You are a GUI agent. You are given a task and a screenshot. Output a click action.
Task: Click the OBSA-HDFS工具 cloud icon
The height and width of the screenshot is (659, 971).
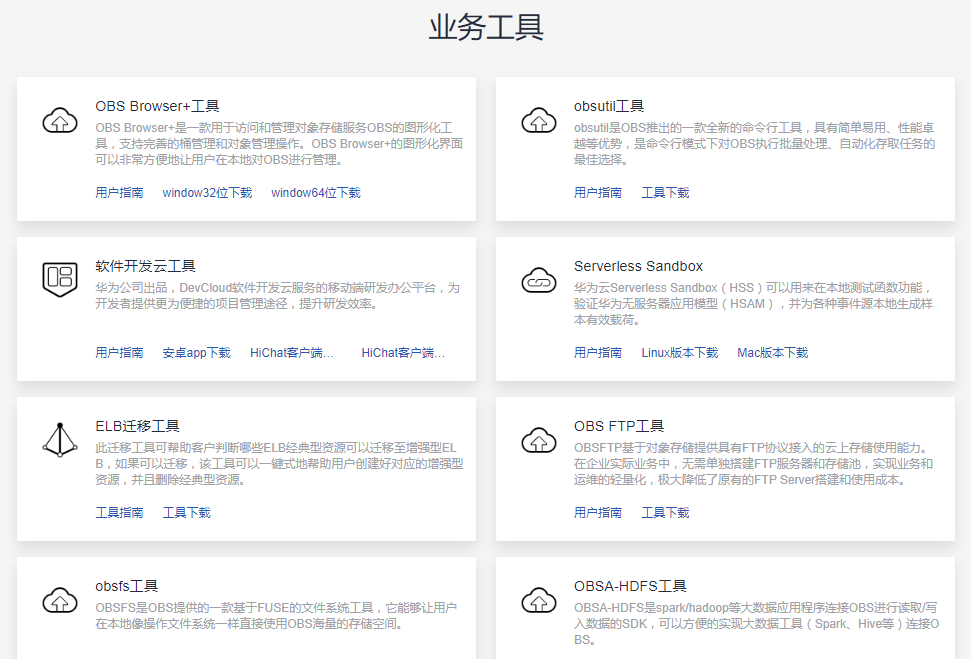539,600
